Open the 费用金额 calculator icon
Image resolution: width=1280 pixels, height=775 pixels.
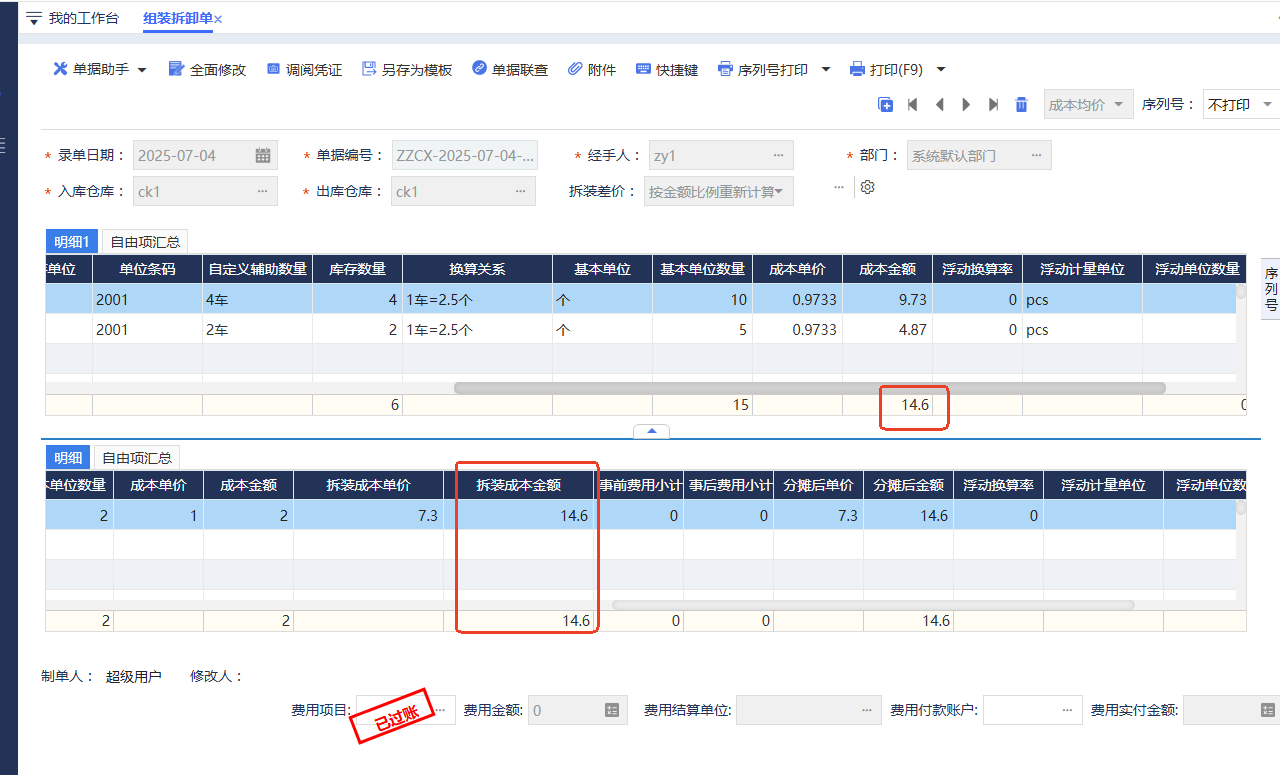pyautogui.click(x=612, y=710)
